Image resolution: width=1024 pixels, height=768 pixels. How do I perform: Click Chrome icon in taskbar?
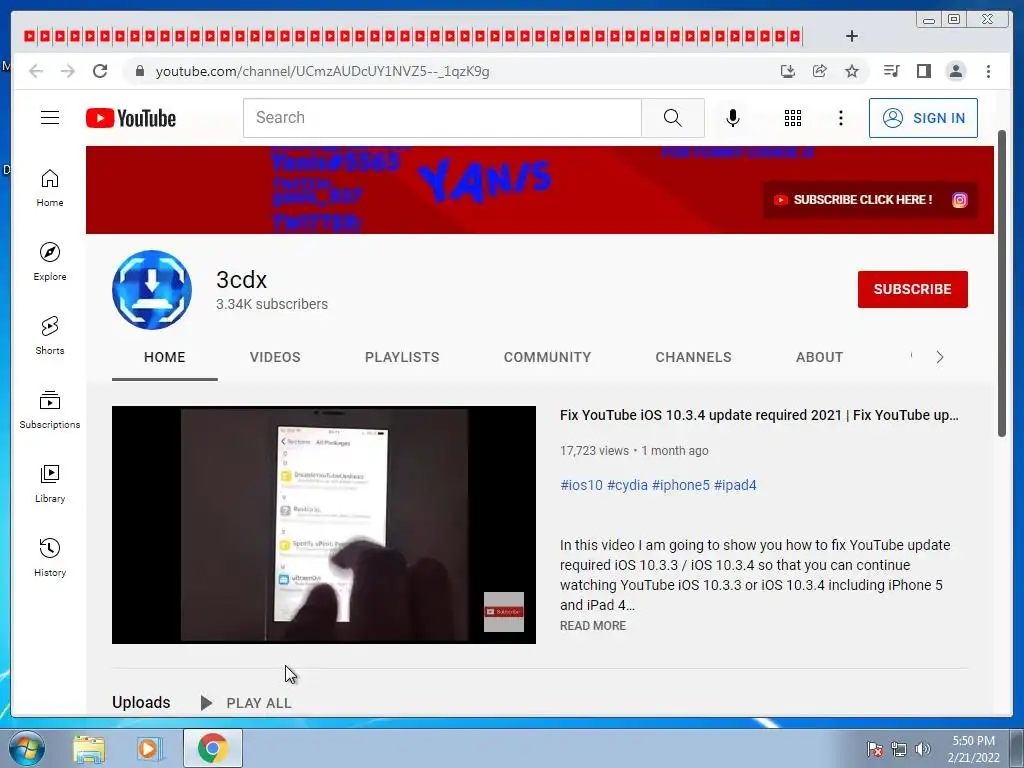tap(213, 748)
